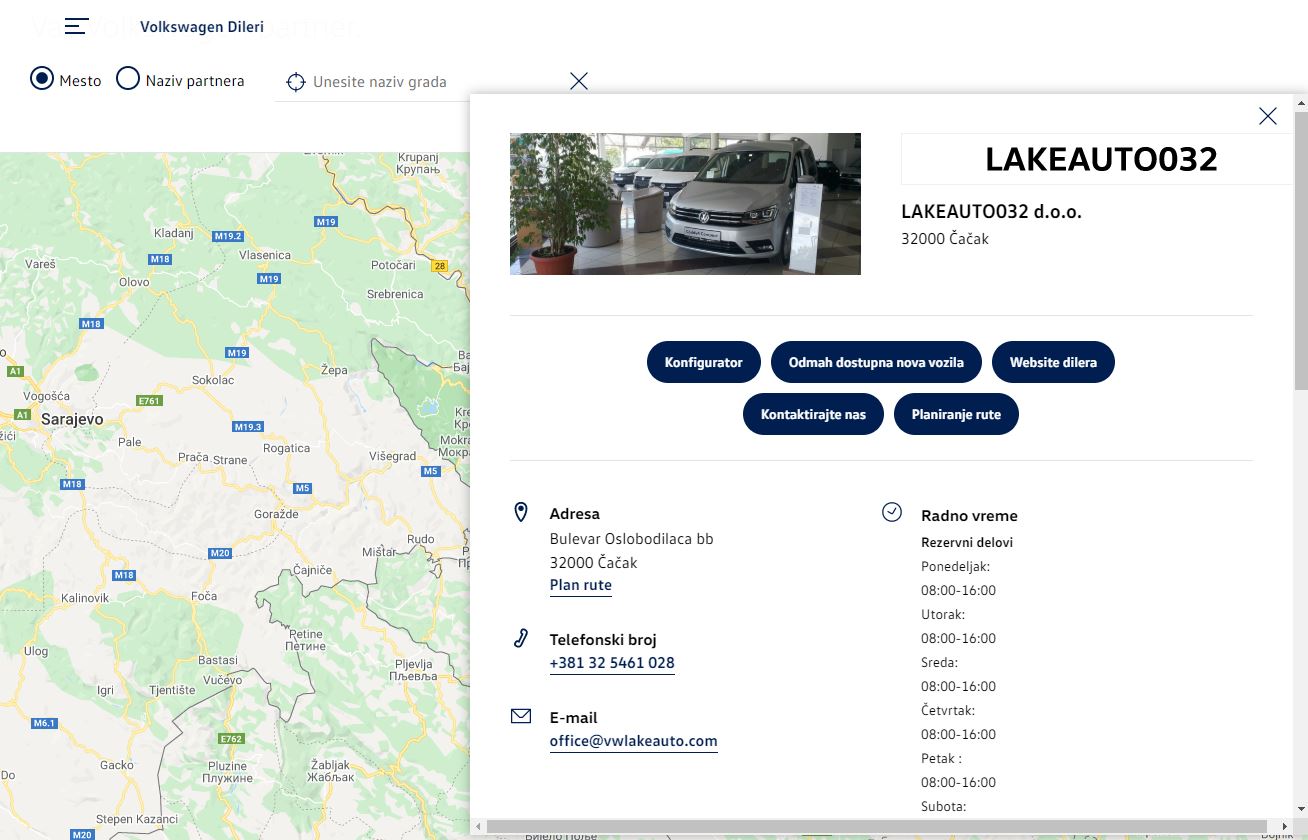1308x840 pixels.
Task: Select the Mesto radio button
Action: 42,79
